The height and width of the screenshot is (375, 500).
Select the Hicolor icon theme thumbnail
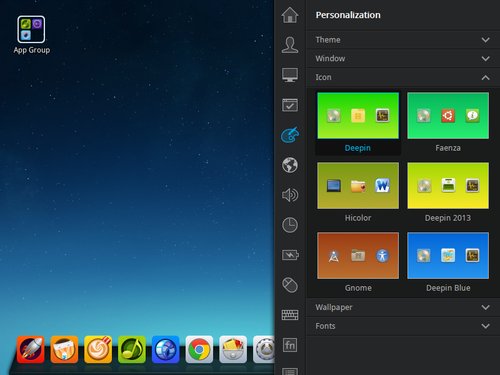[358, 186]
